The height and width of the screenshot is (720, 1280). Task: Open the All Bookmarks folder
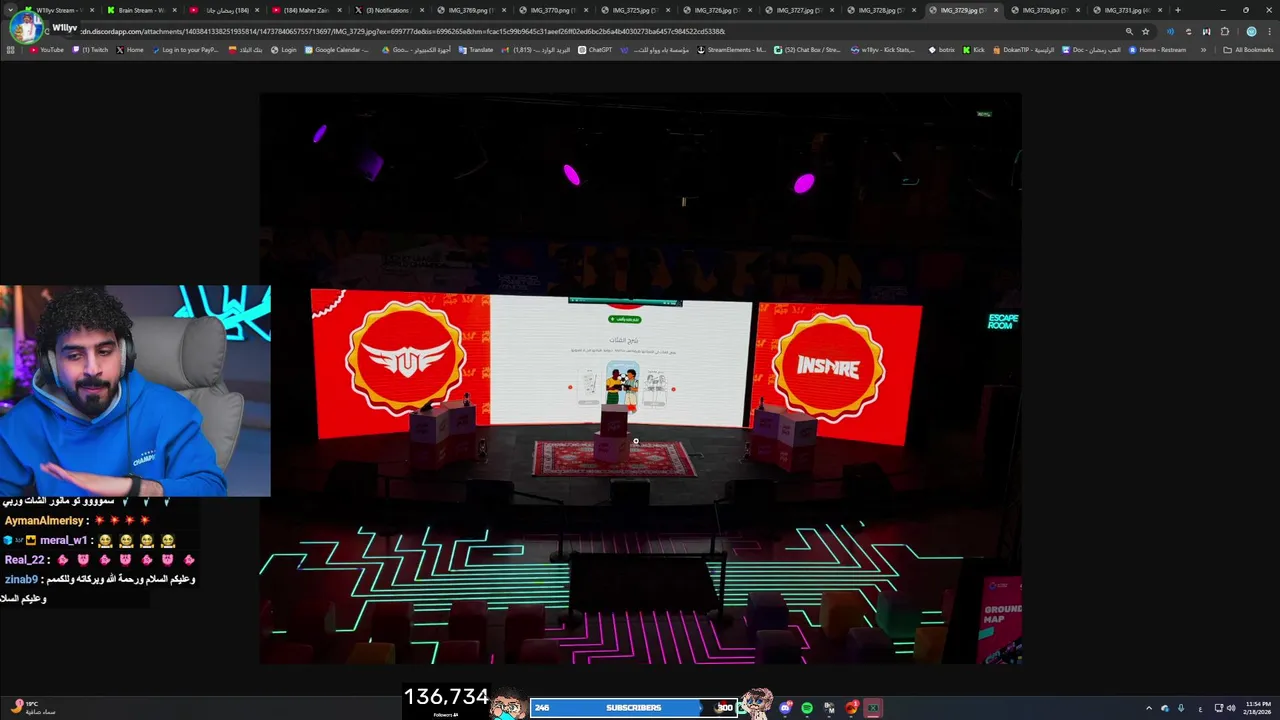[1248, 50]
